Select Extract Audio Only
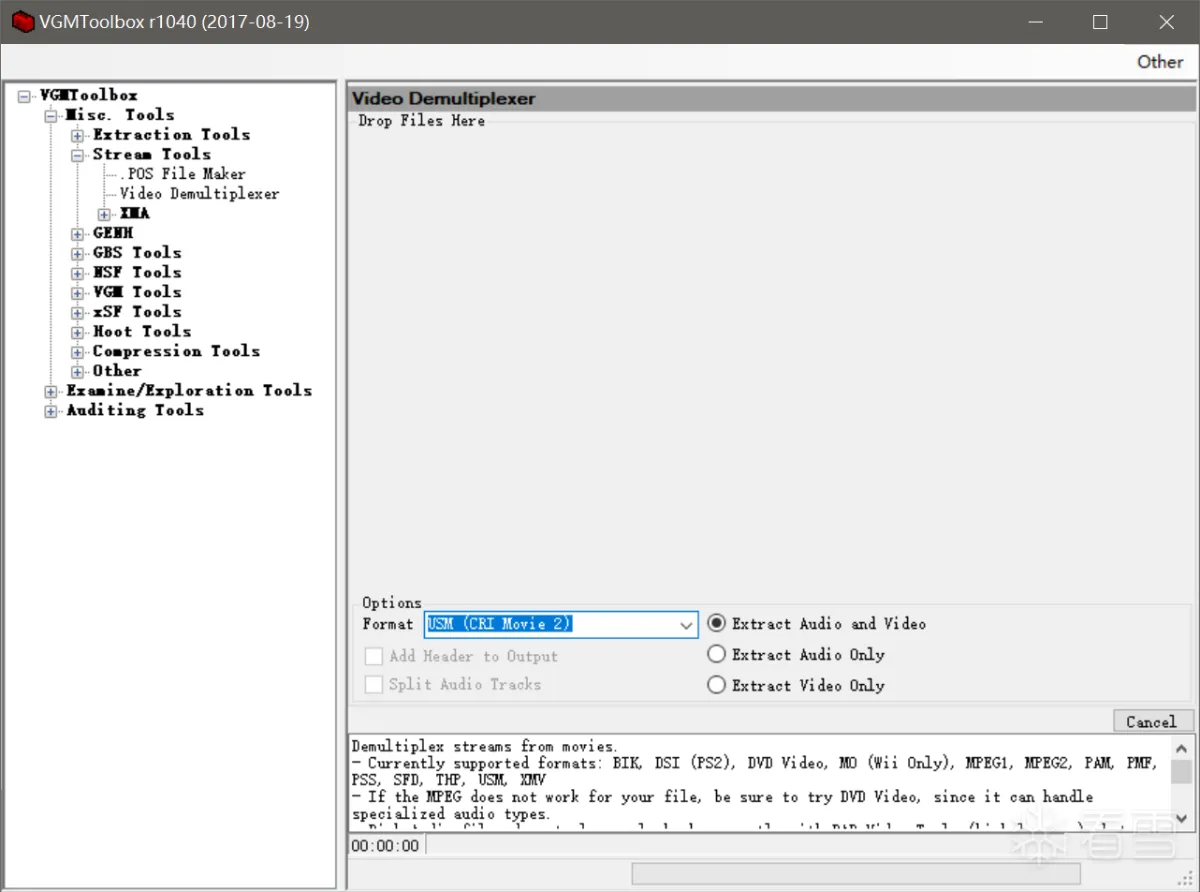Image resolution: width=1200 pixels, height=892 pixels. pyautogui.click(x=717, y=654)
